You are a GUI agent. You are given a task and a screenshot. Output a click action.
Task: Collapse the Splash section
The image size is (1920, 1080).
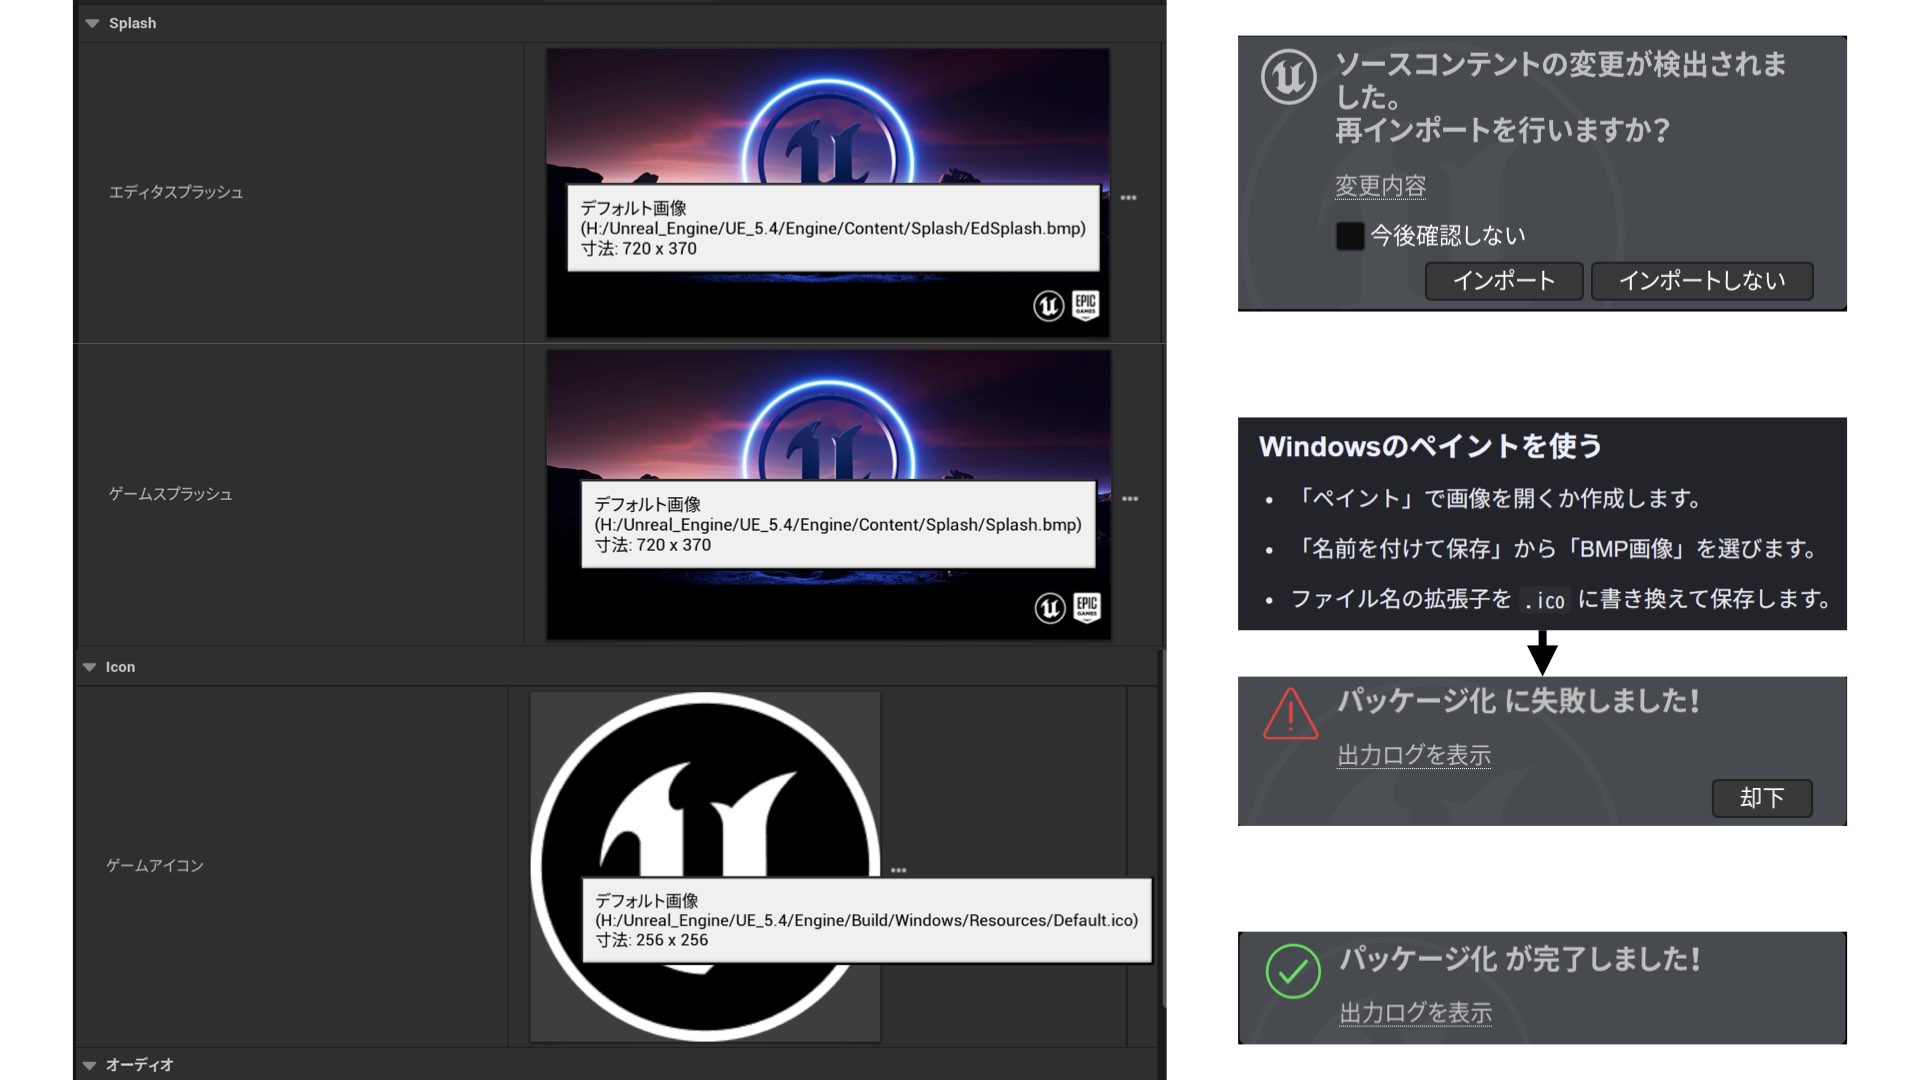(x=92, y=23)
